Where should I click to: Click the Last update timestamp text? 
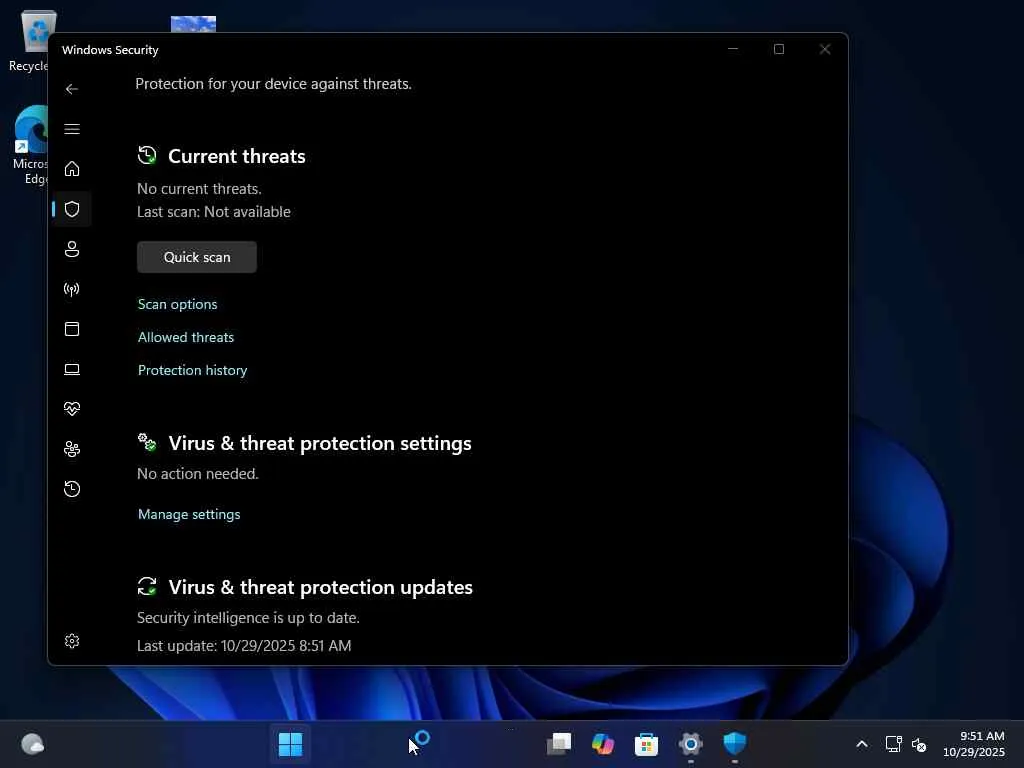244,646
